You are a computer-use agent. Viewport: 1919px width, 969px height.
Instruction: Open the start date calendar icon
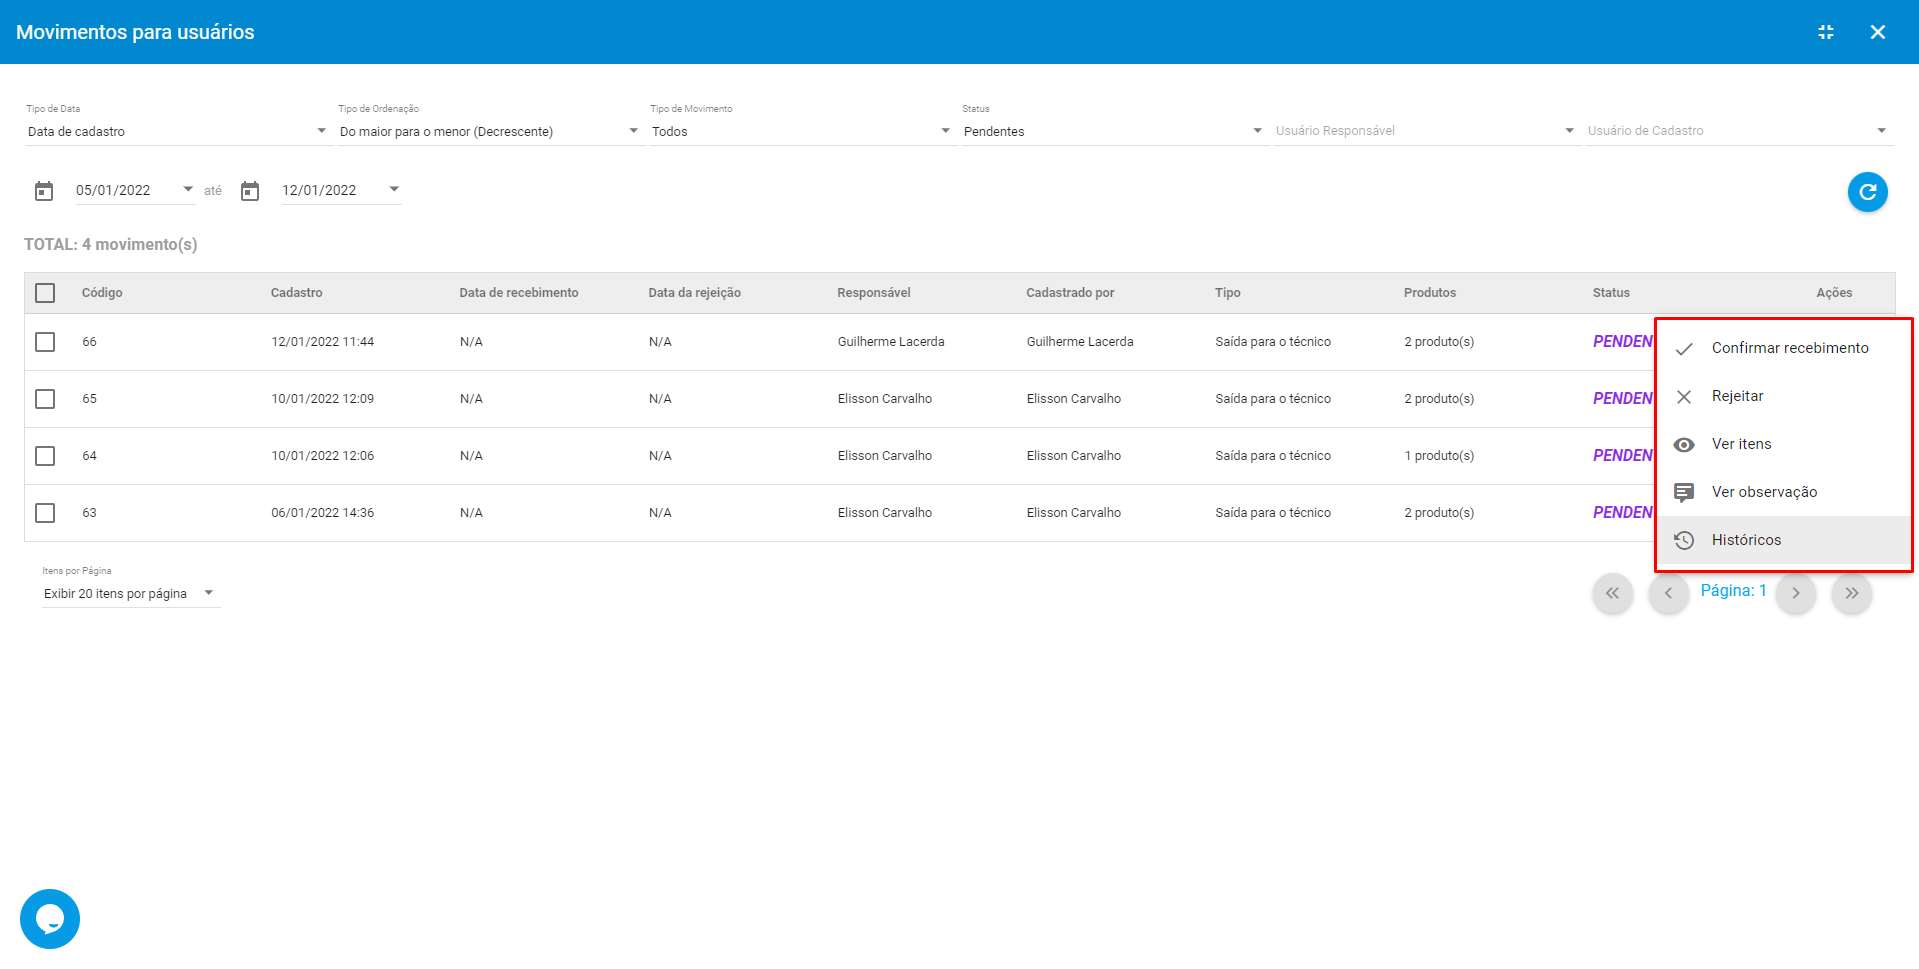point(44,191)
